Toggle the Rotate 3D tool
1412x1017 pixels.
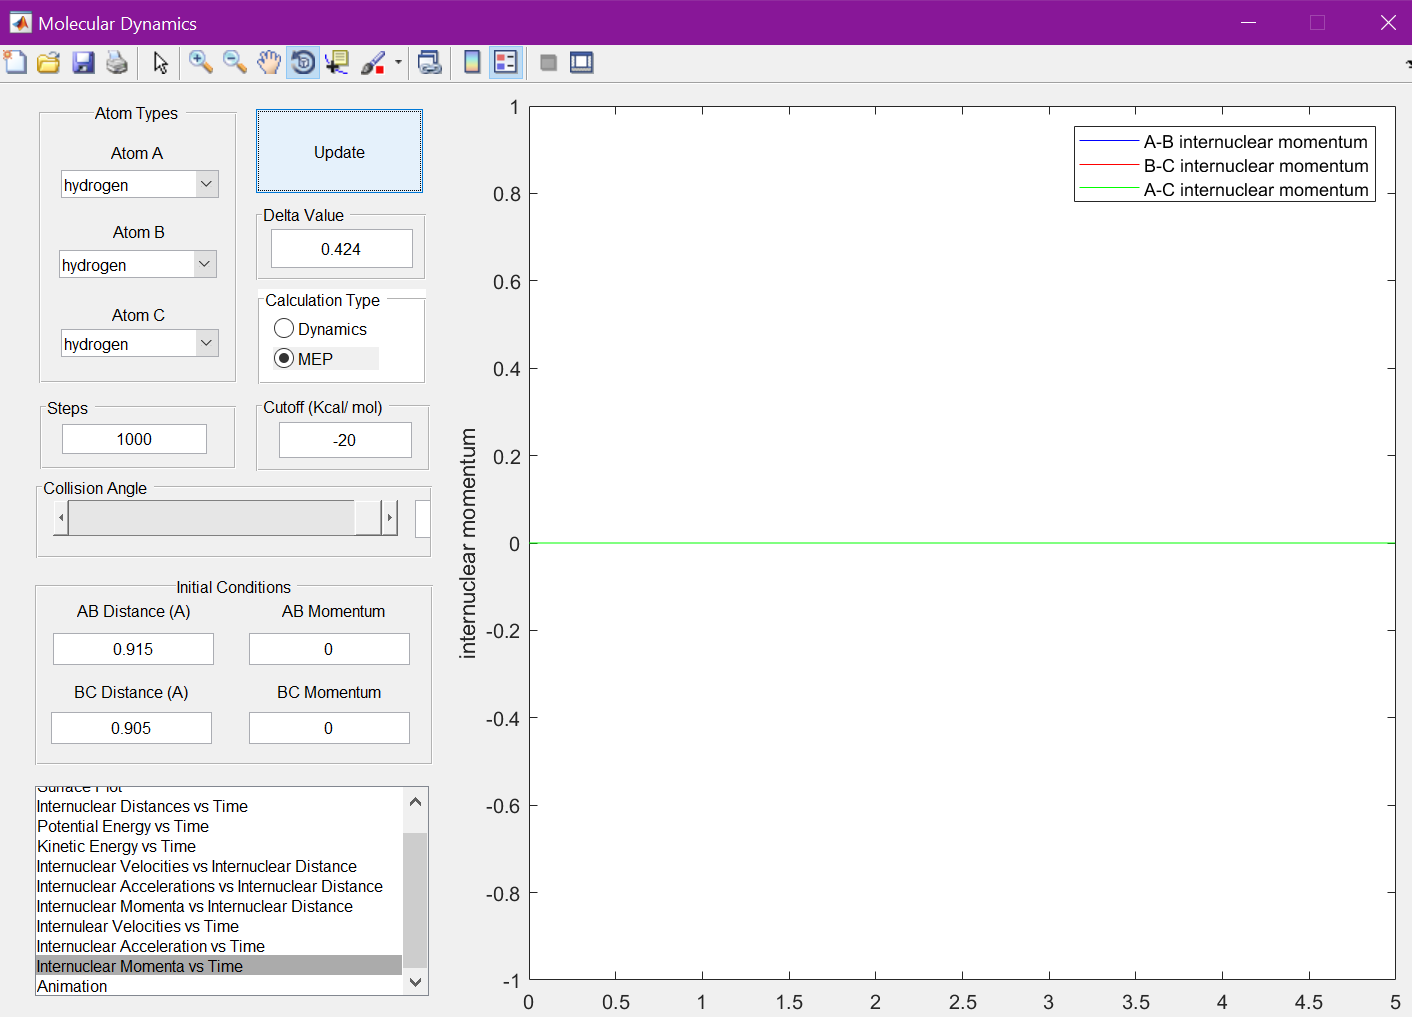coord(302,63)
